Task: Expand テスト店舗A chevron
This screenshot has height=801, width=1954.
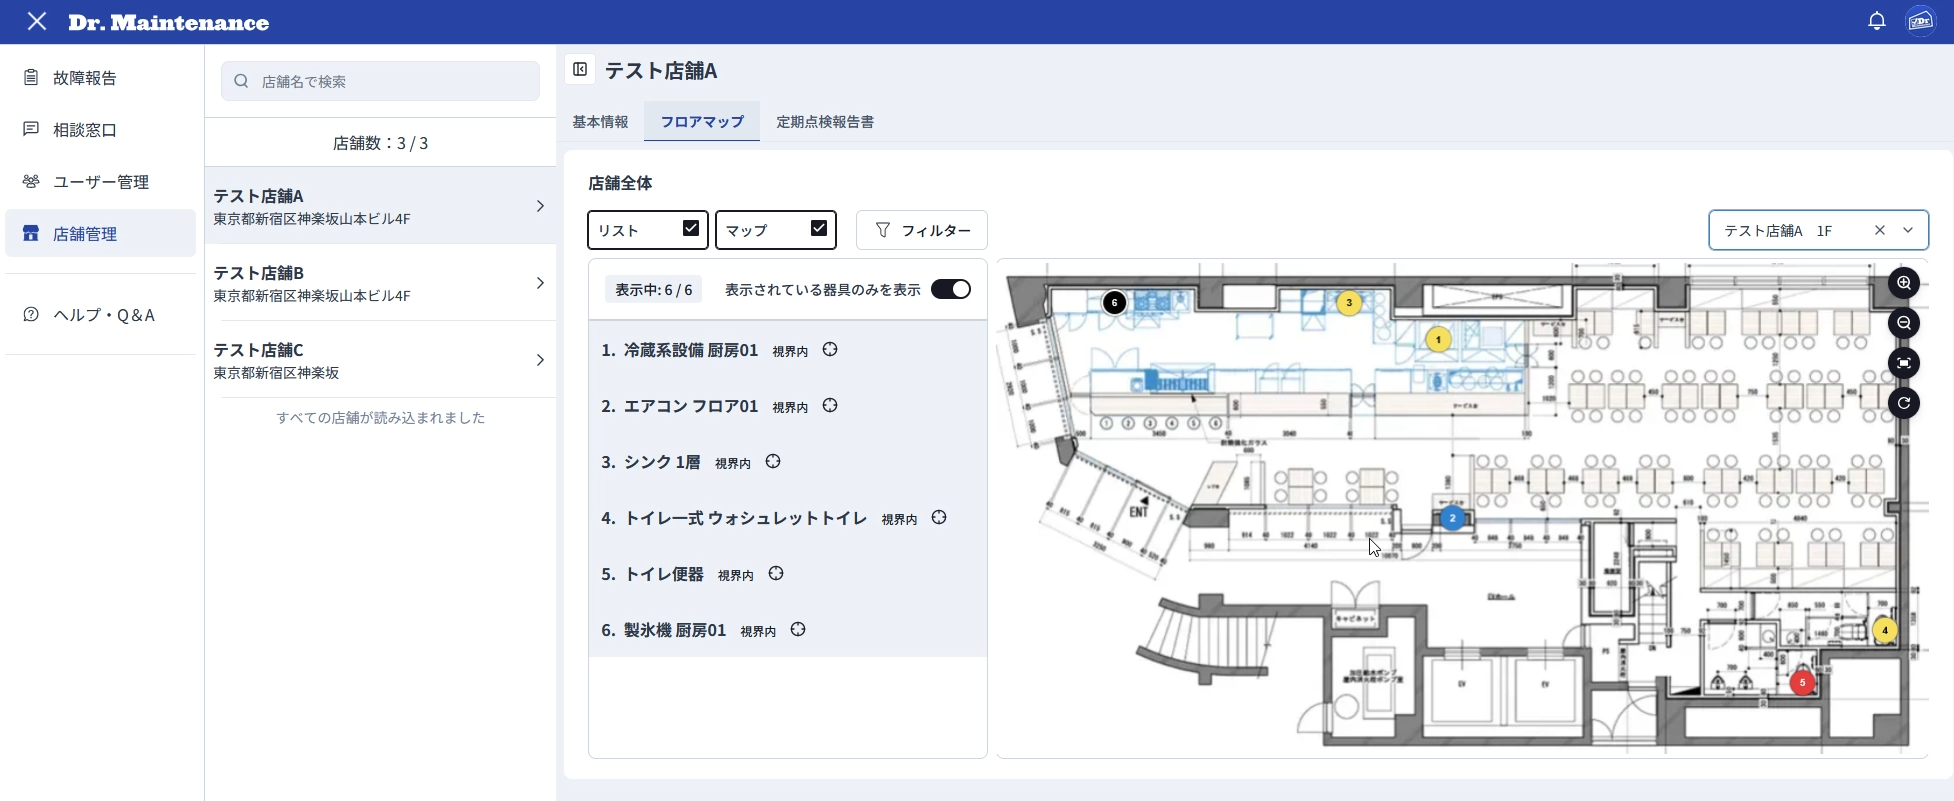Action: (x=540, y=206)
